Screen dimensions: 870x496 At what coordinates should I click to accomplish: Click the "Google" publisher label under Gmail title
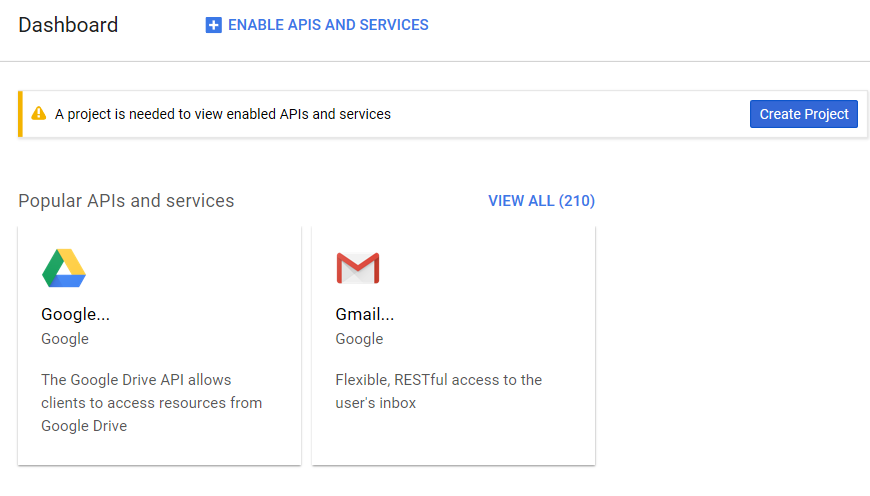tap(359, 339)
